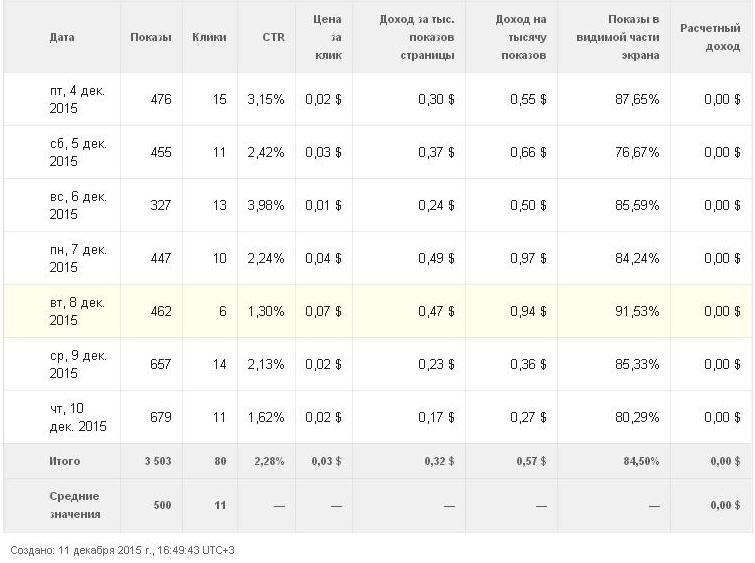Sort by the CTR column header
Viewport: 755px width, 563px height.
coord(273,37)
